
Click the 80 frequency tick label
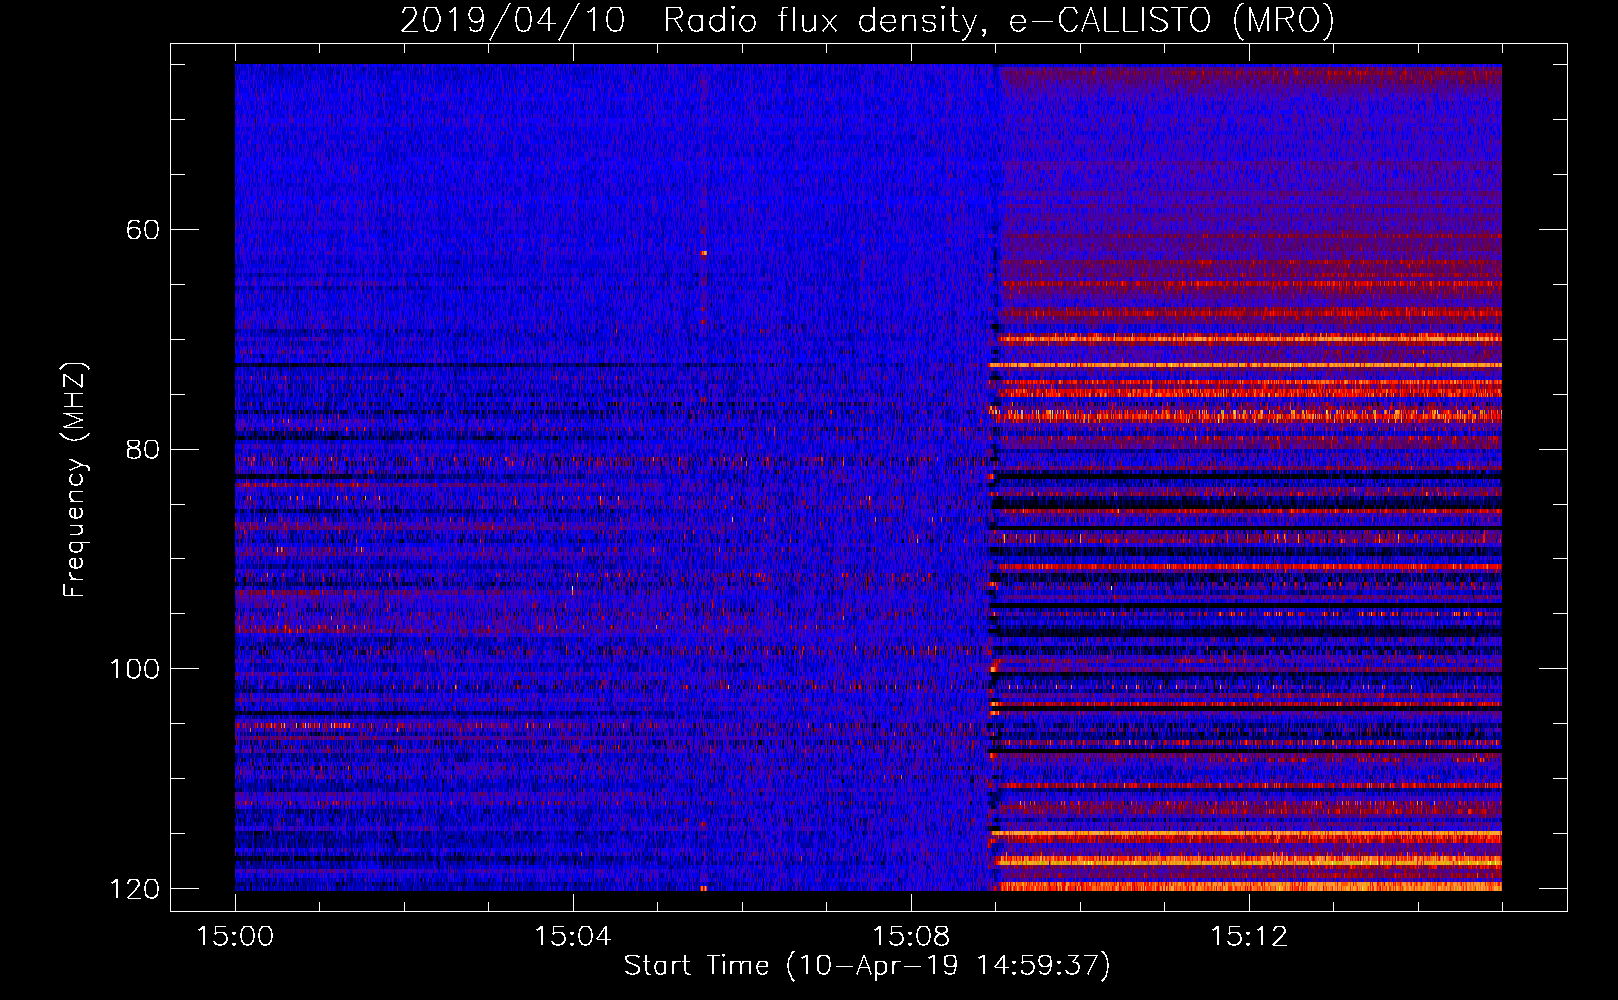pos(143,450)
